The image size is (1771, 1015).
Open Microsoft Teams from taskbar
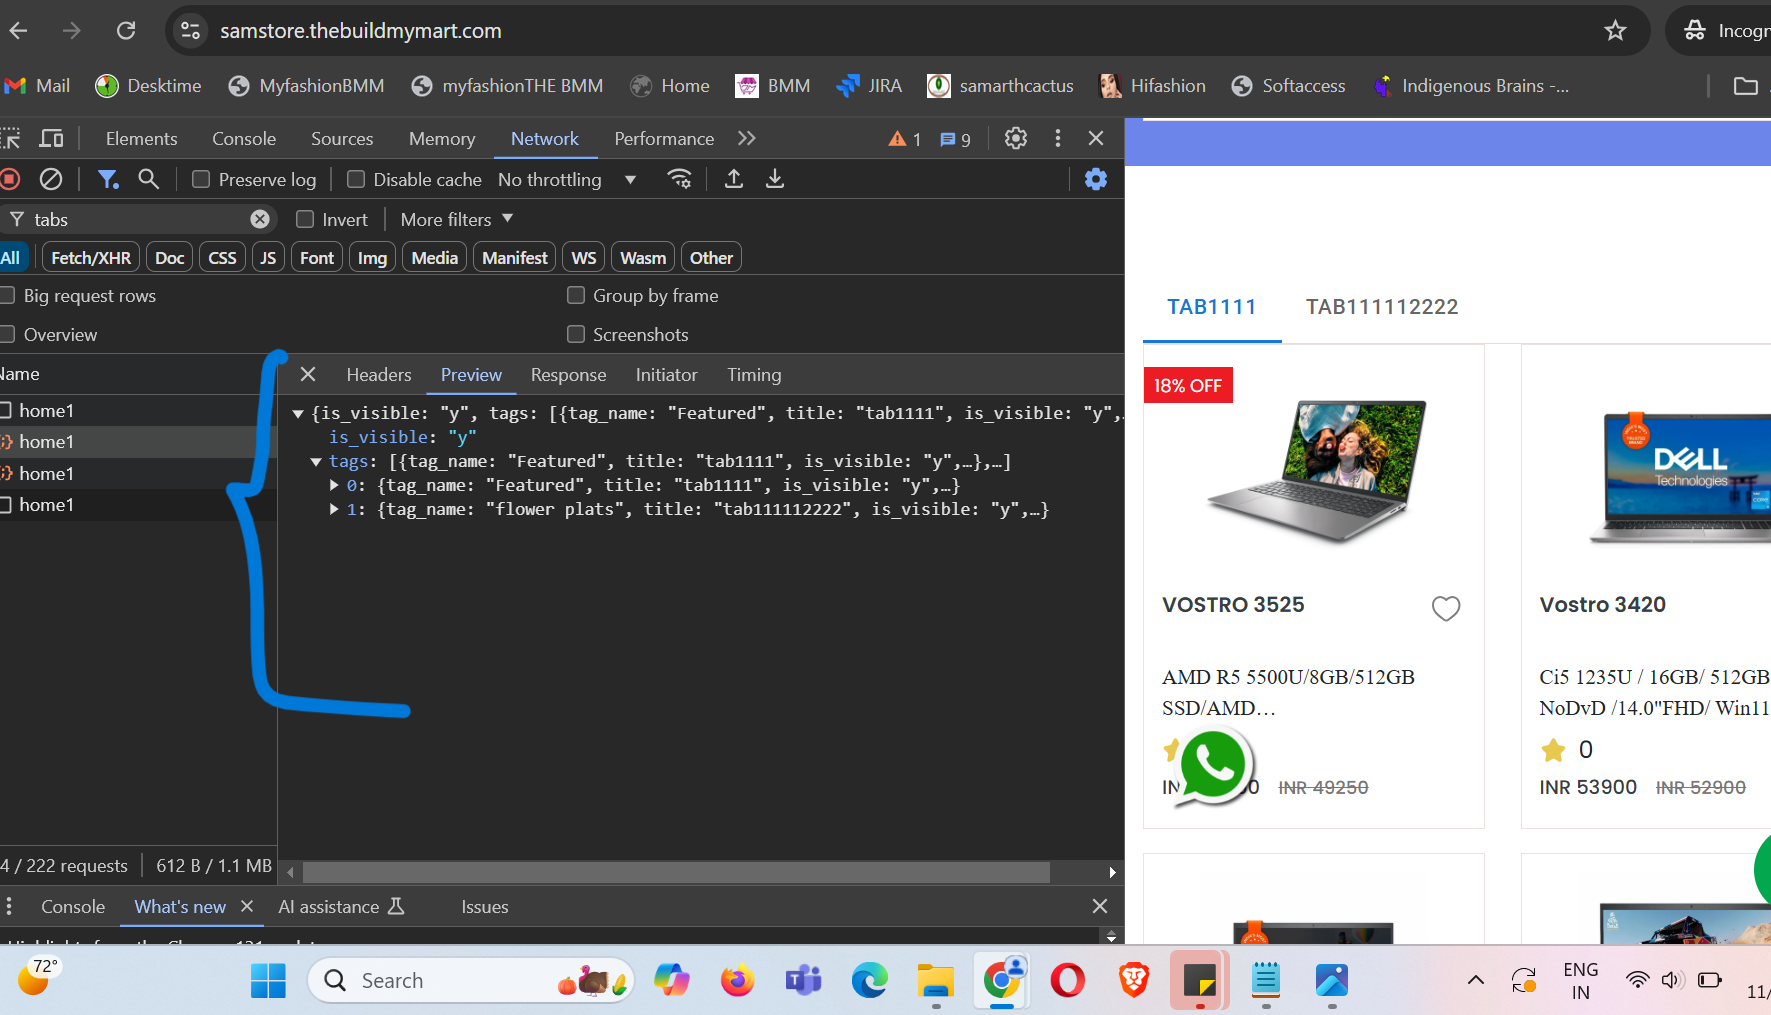(804, 981)
